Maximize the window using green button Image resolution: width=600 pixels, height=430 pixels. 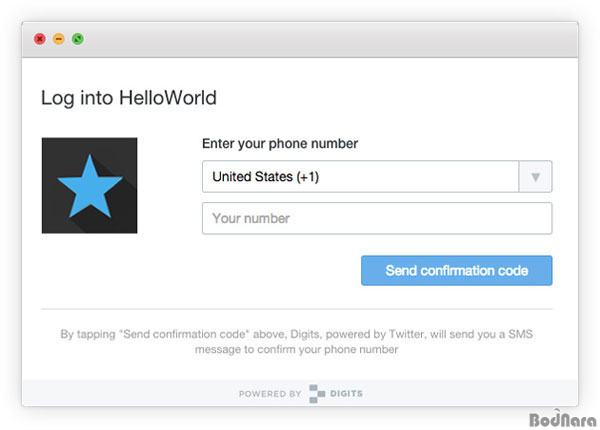(78, 39)
